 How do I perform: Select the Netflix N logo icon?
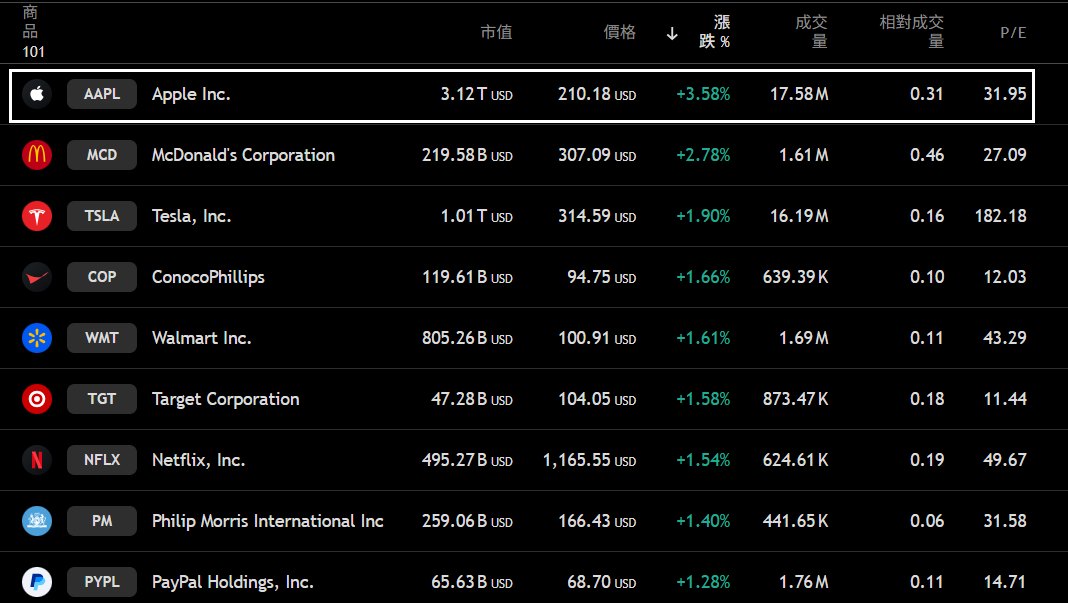coord(37,460)
